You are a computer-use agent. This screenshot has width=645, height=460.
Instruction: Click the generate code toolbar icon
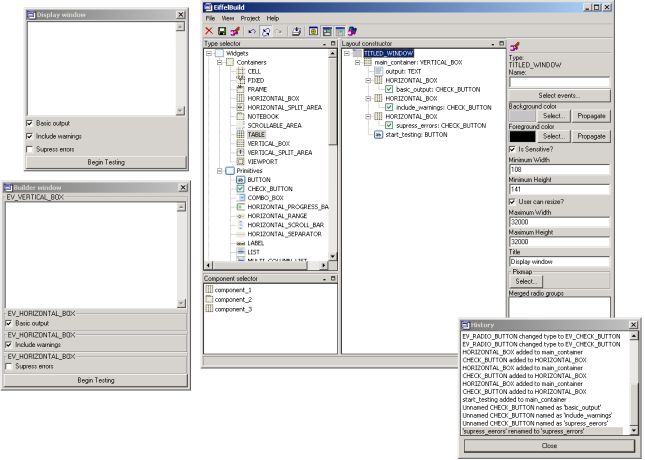[x=296, y=31]
